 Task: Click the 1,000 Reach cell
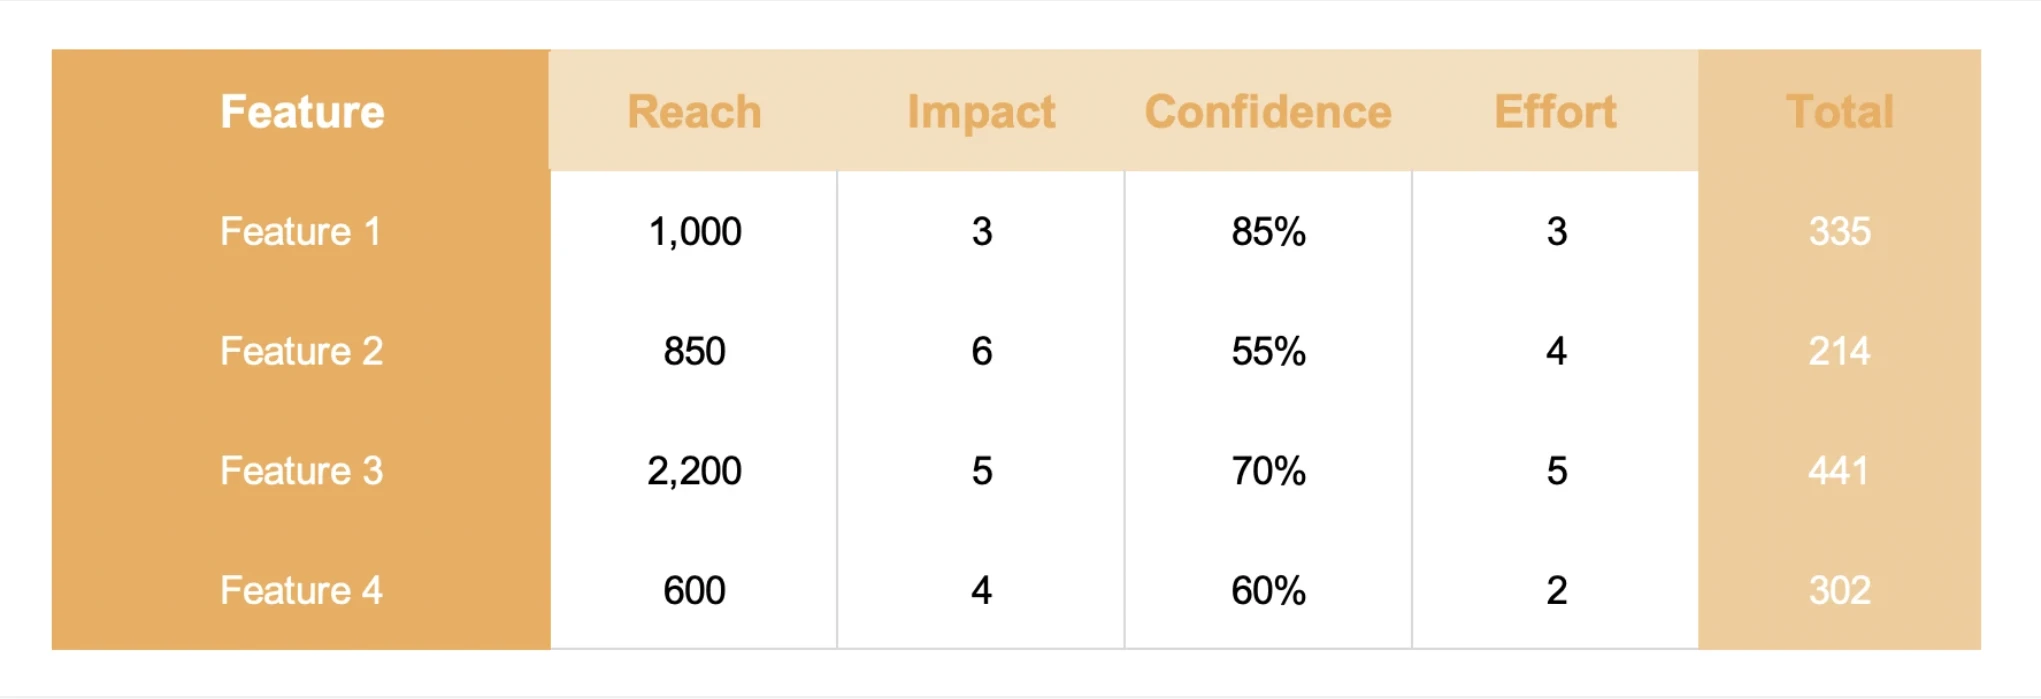pyautogui.click(x=695, y=231)
